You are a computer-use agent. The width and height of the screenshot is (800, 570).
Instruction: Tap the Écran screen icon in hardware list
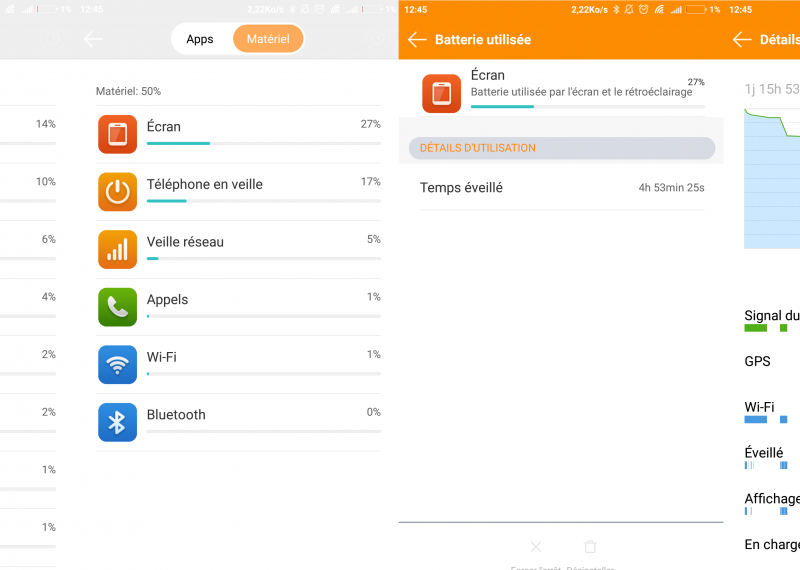[x=117, y=134]
